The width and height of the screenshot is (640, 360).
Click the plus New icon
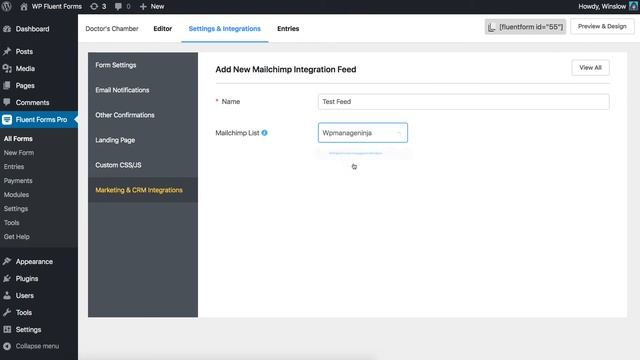point(143,7)
